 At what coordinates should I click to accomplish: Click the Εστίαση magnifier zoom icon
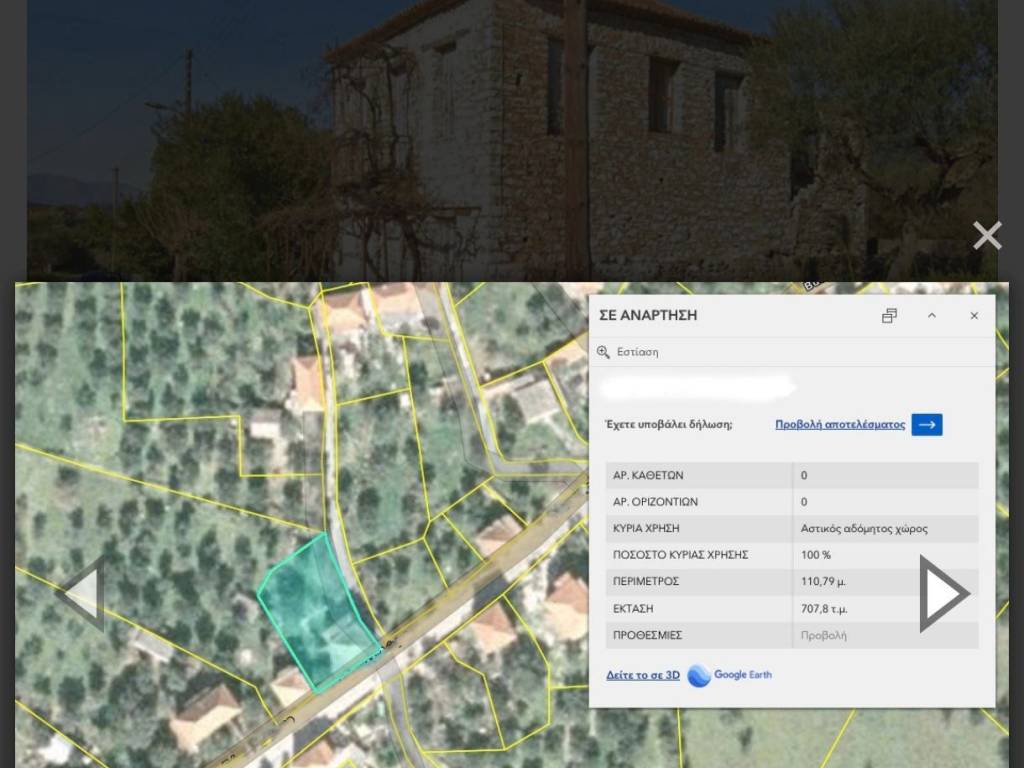pos(603,352)
